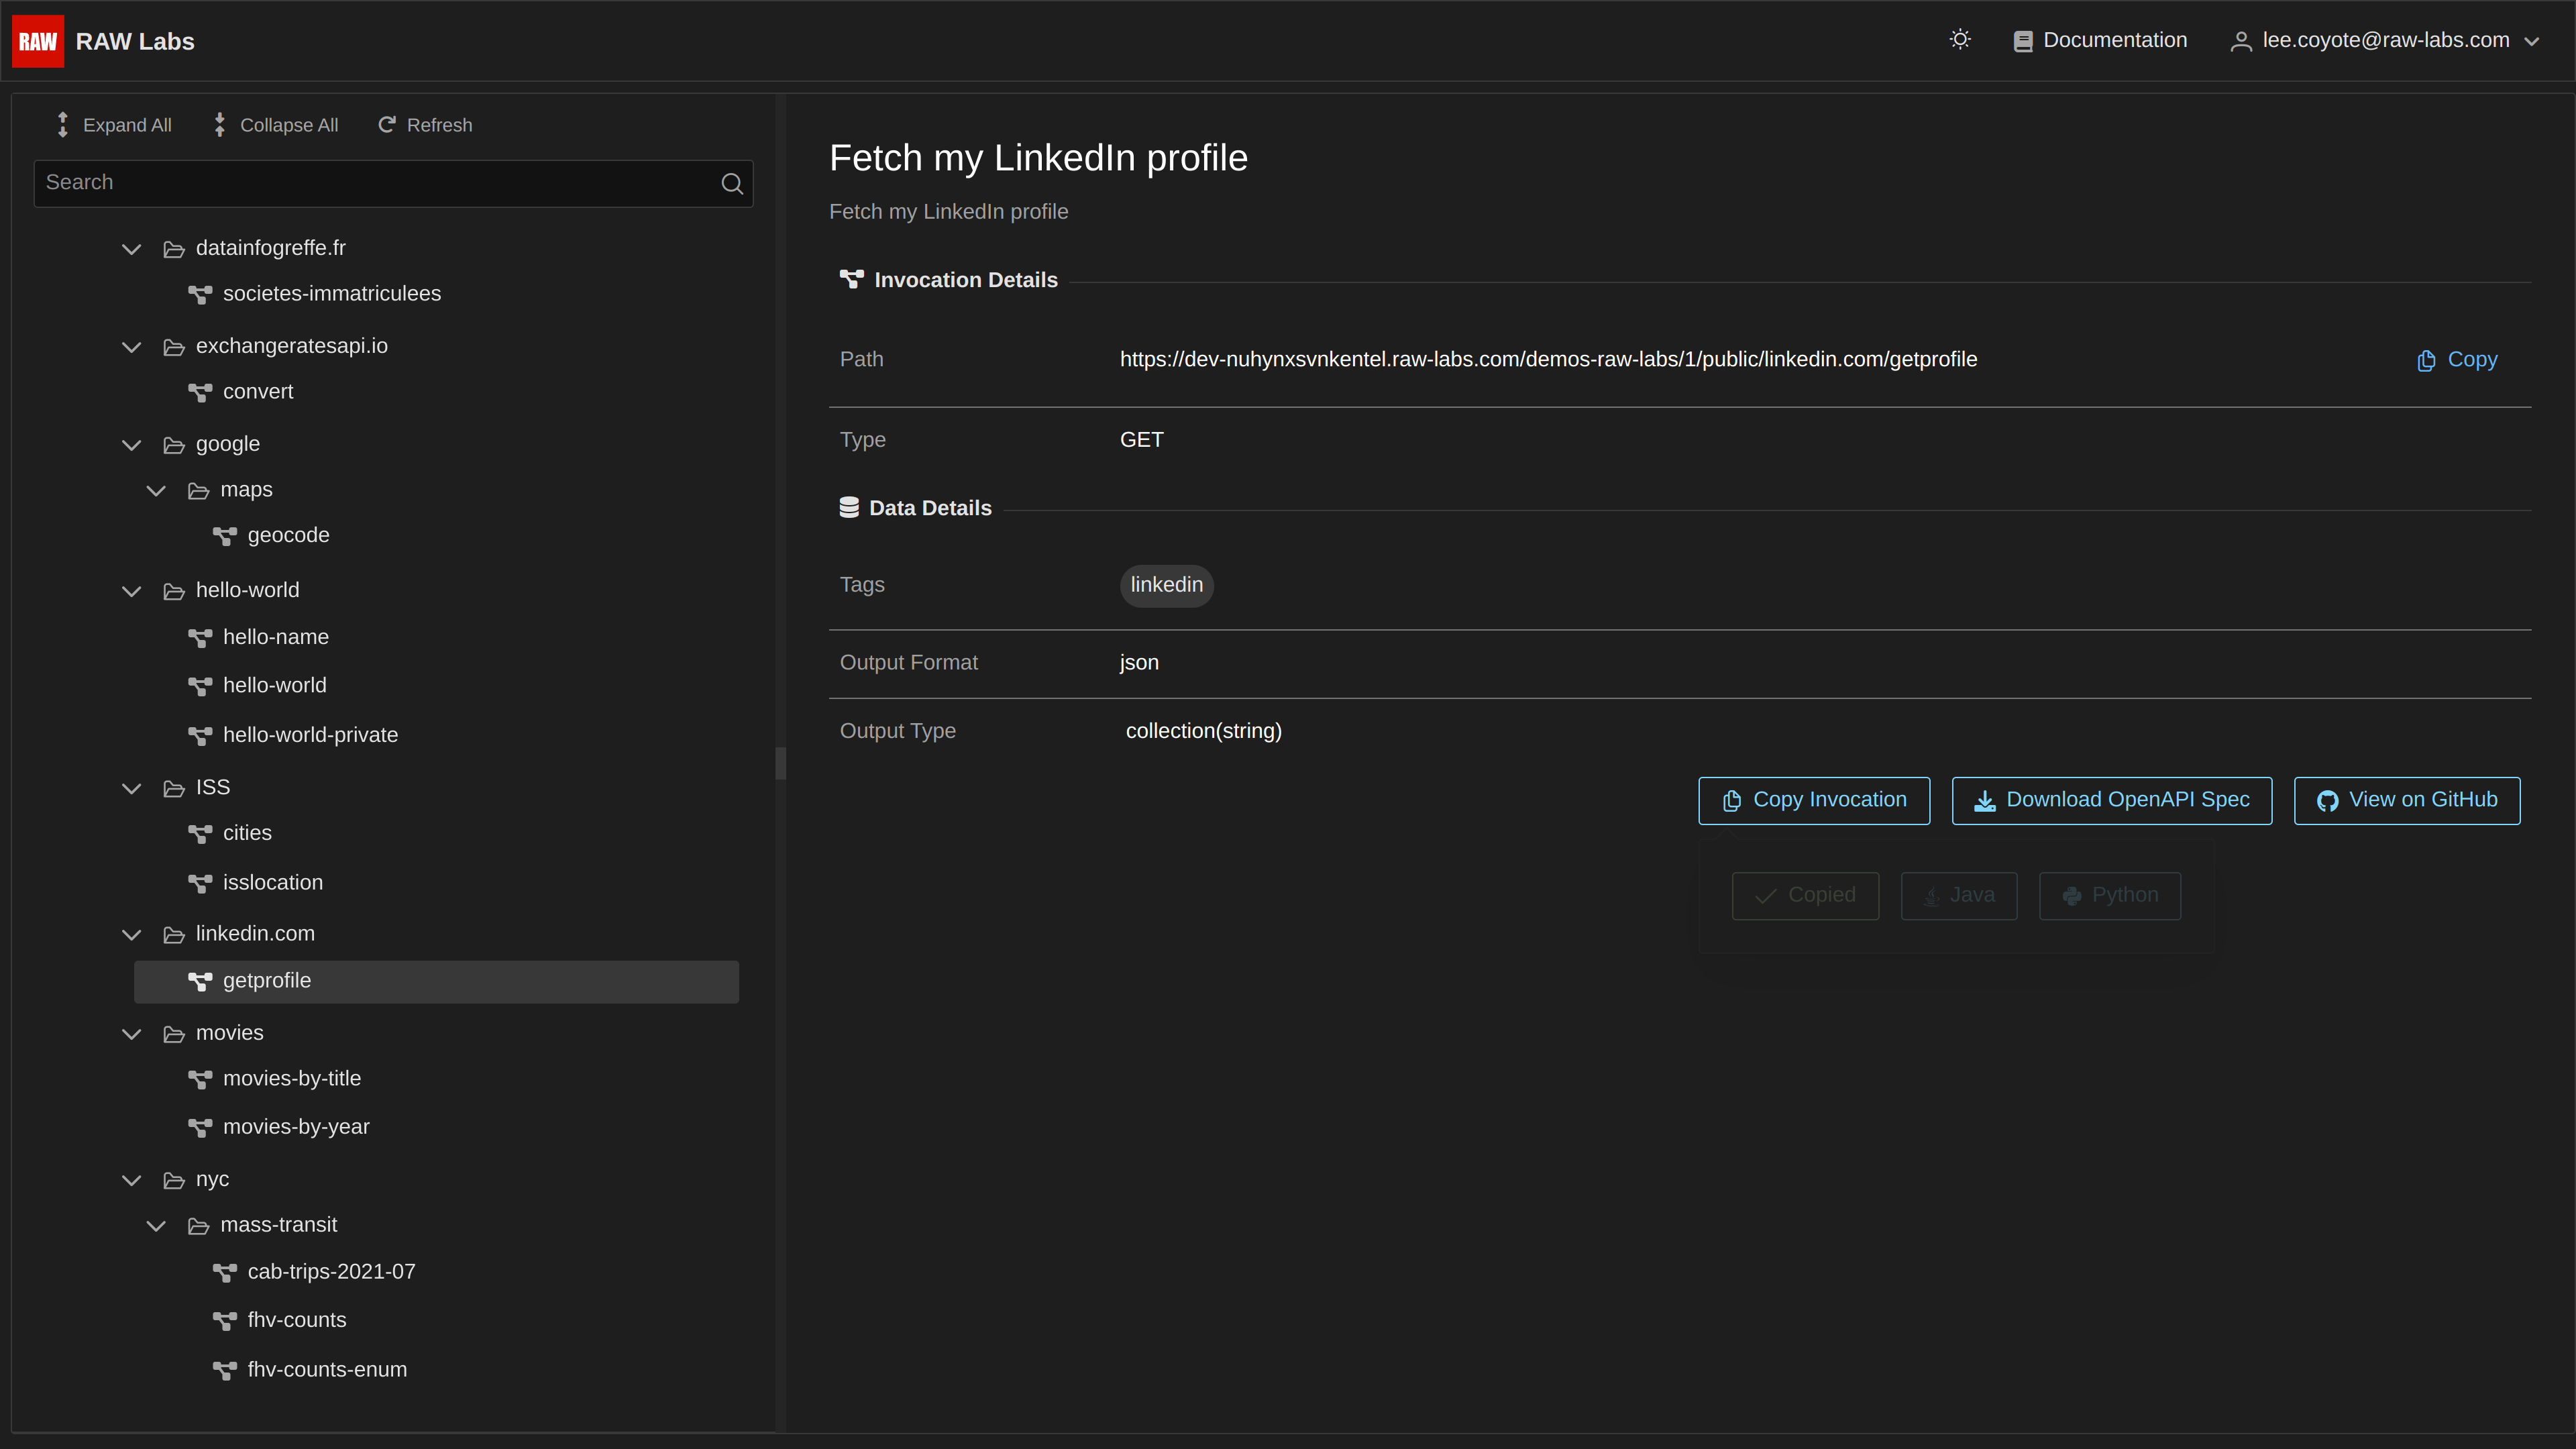Click the json output format value
Screen dimensions: 2576x1449
[x=1139, y=663]
